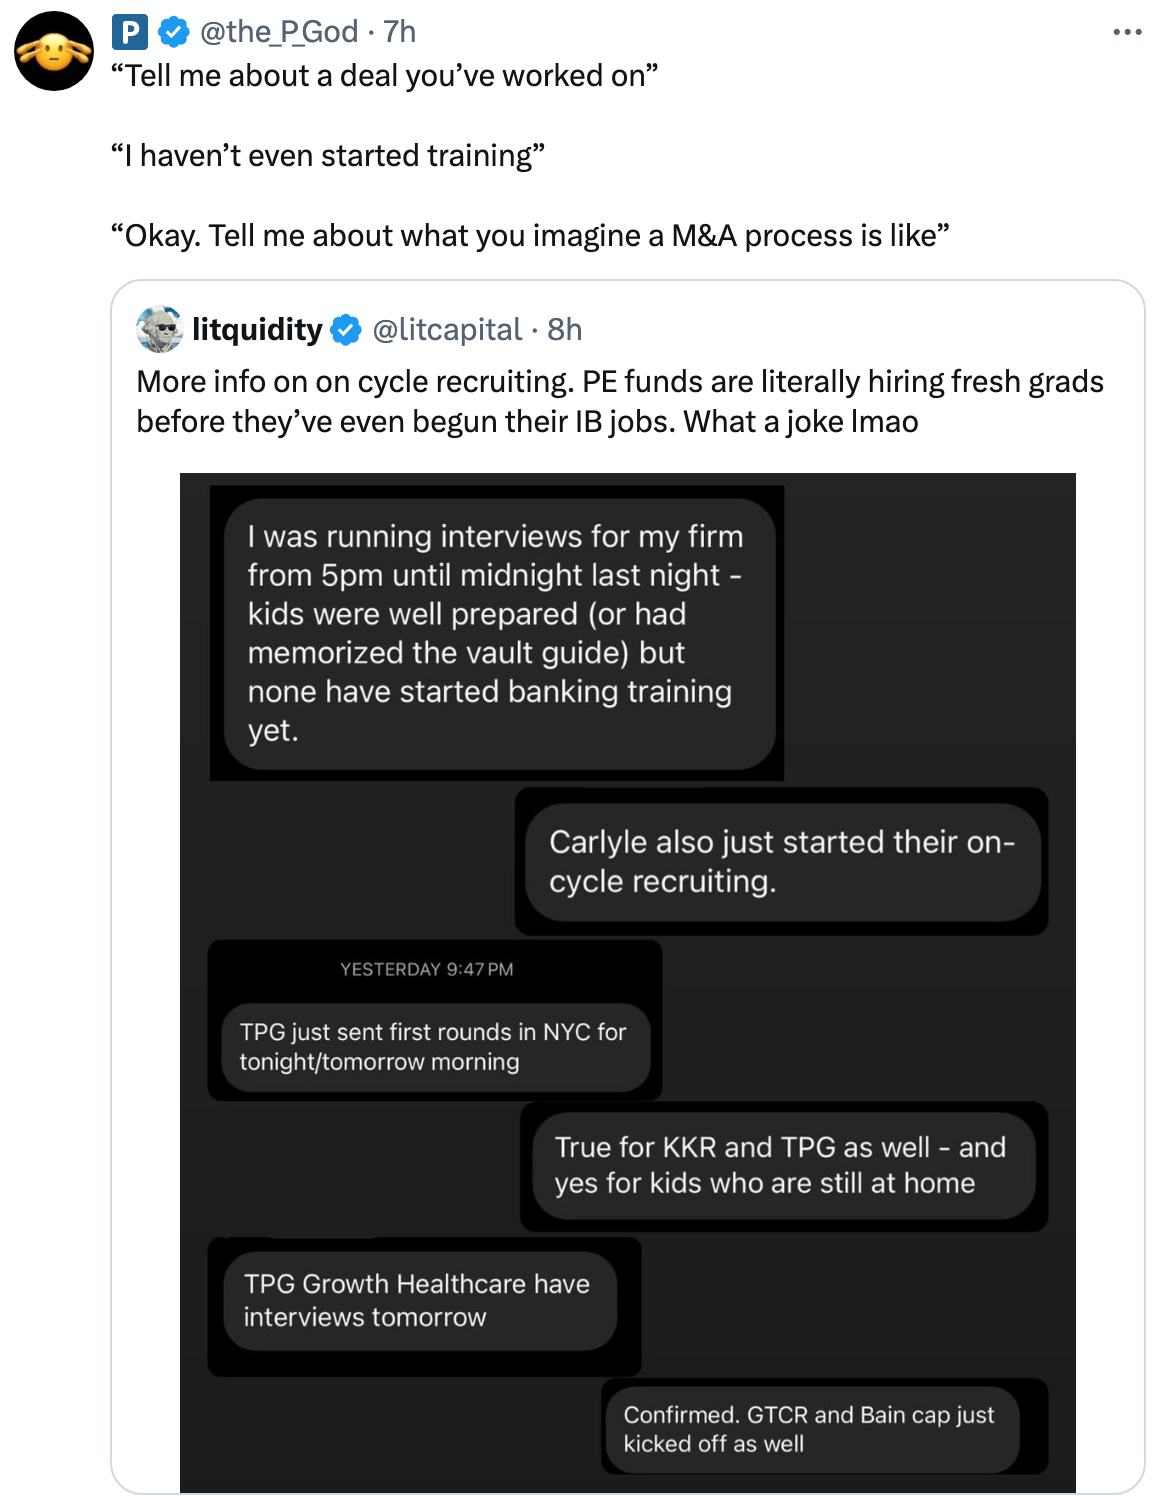This screenshot has height=1496, width=1158.
Task: Click litquidity's verified checkmark badge
Action: click(x=346, y=329)
